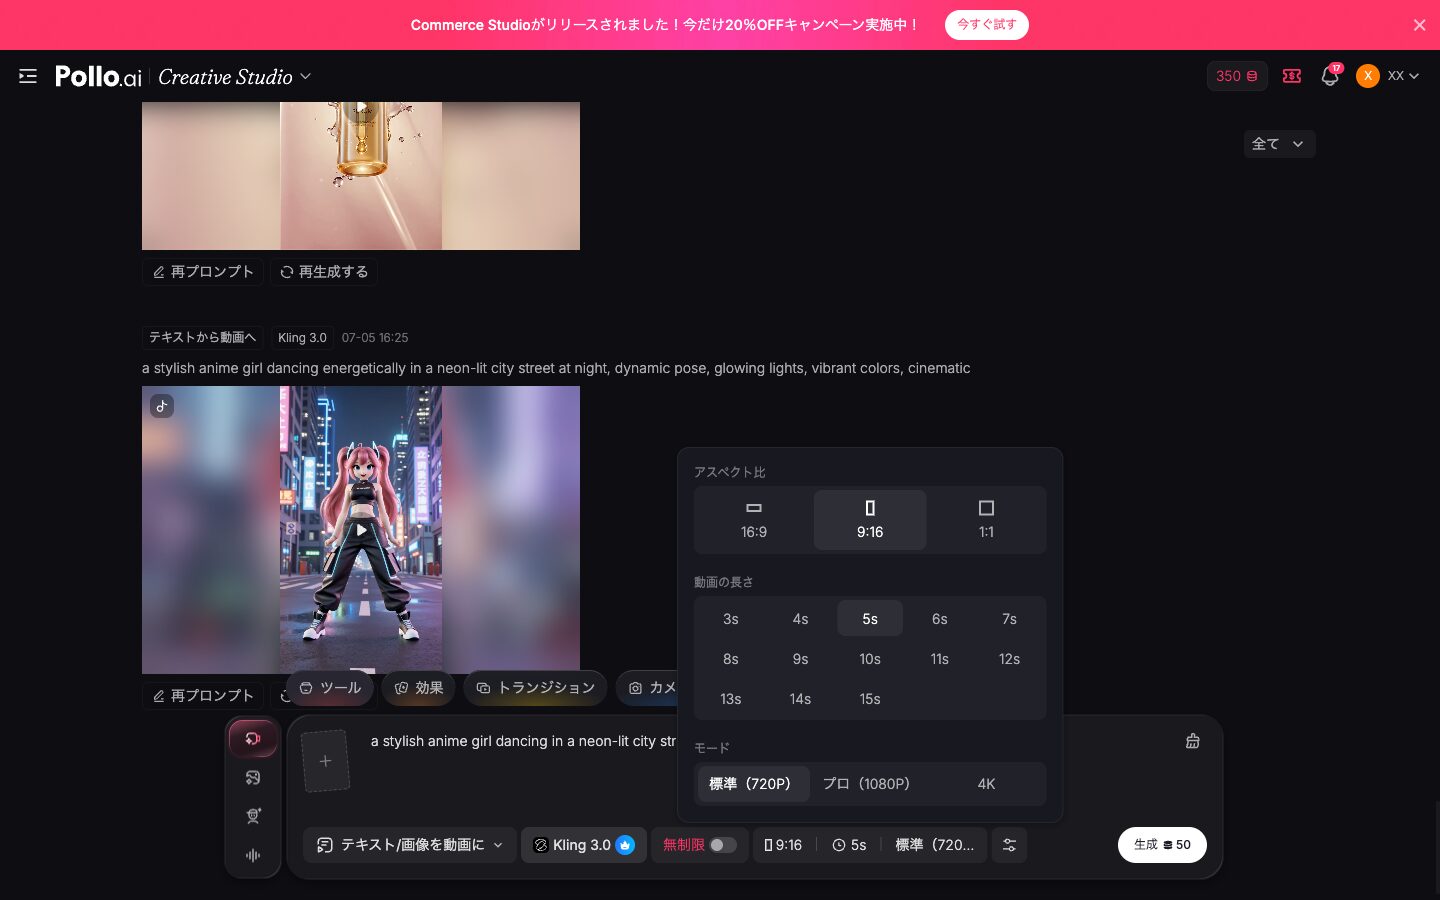Set video length to 11s
The width and height of the screenshot is (1440, 900).
click(940, 659)
